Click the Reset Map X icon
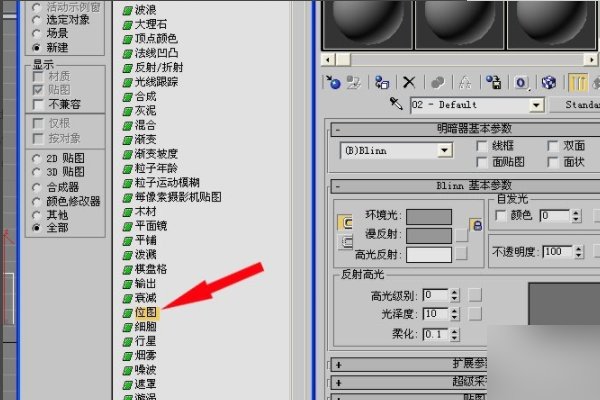Viewport: 600px width, 400px height. (x=409, y=82)
